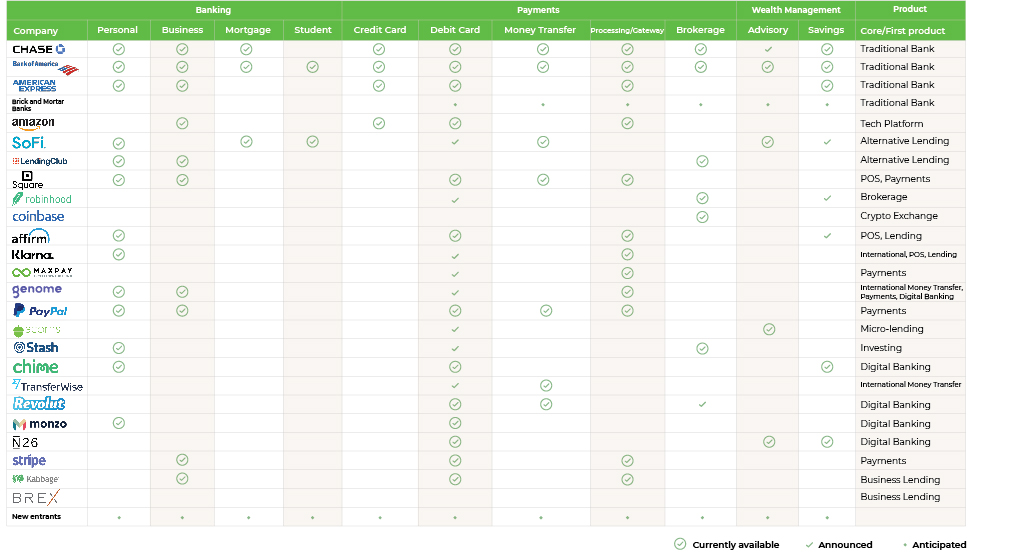The image size is (1015, 555).
Task: Select the 'Savings' column header
Action: coord(826,30)
